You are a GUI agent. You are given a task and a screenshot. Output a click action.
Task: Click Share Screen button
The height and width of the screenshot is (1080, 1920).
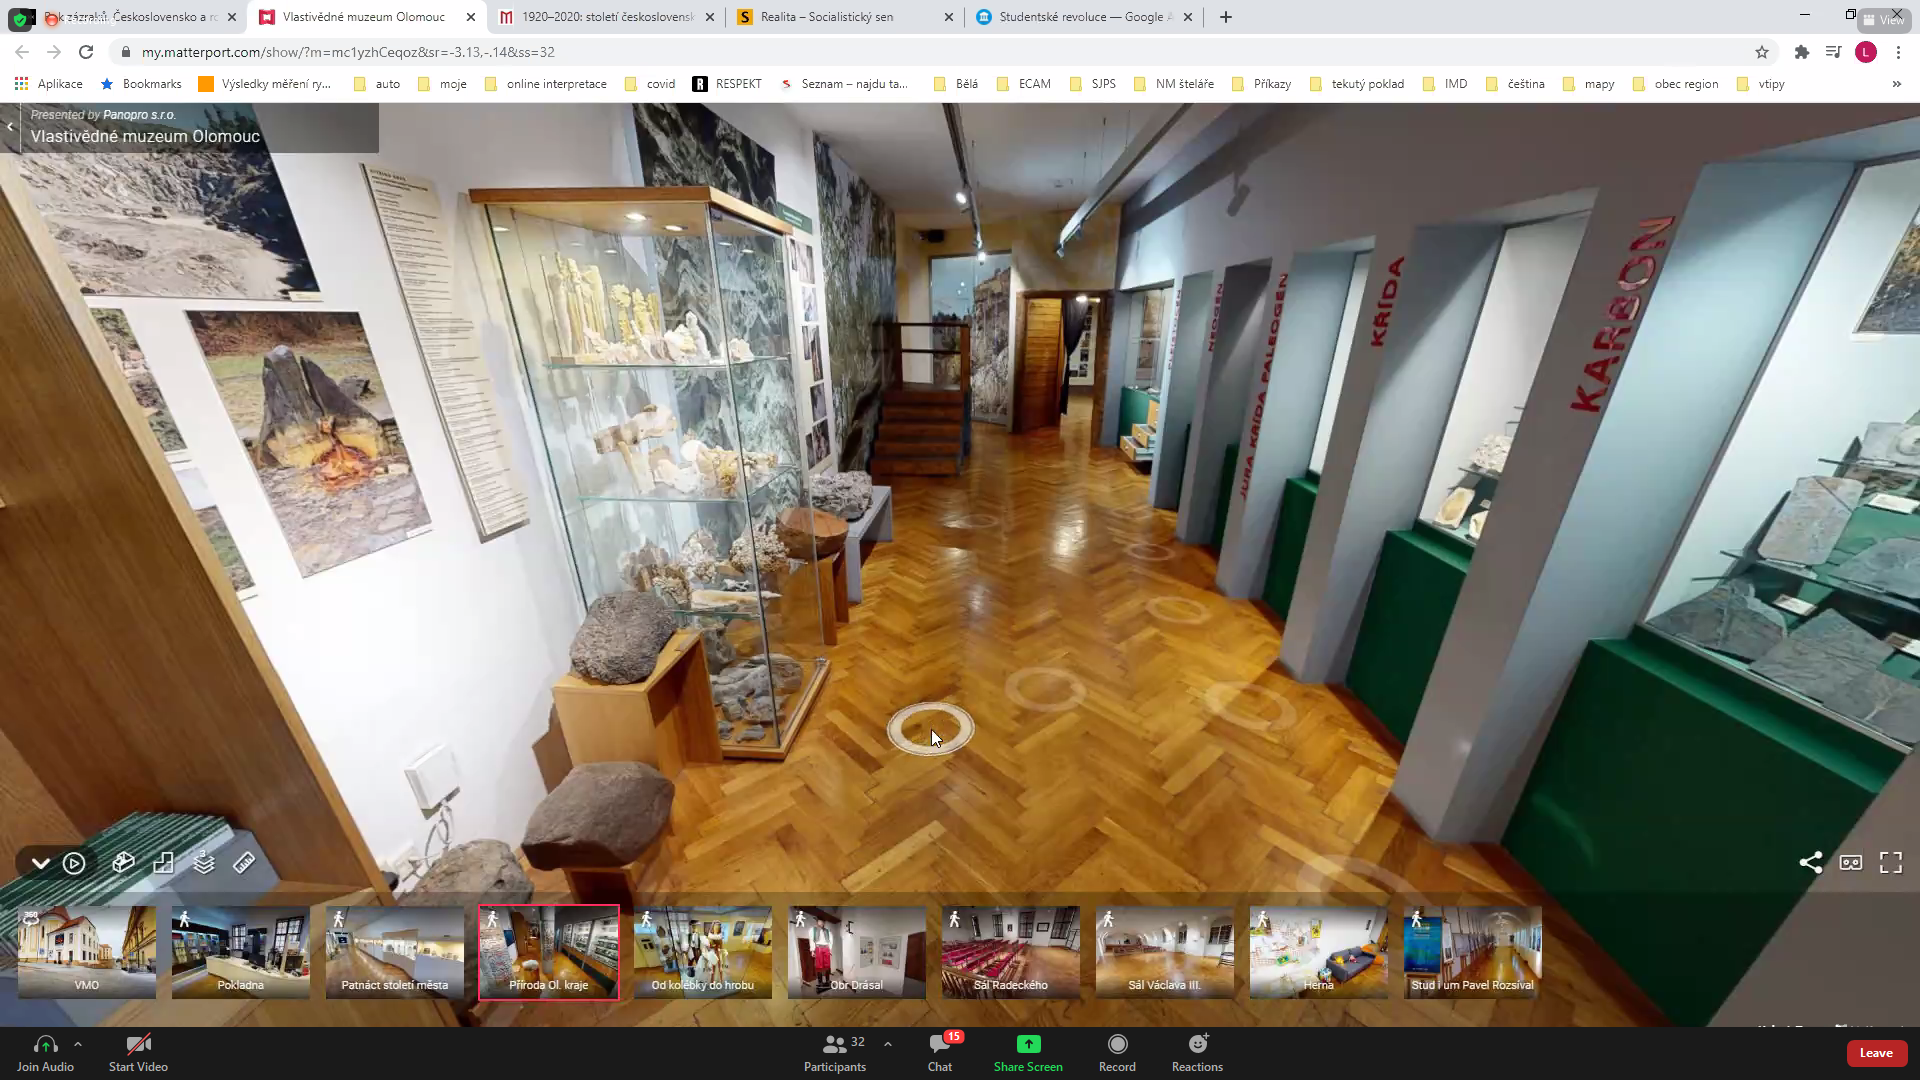(1028, 1053)
